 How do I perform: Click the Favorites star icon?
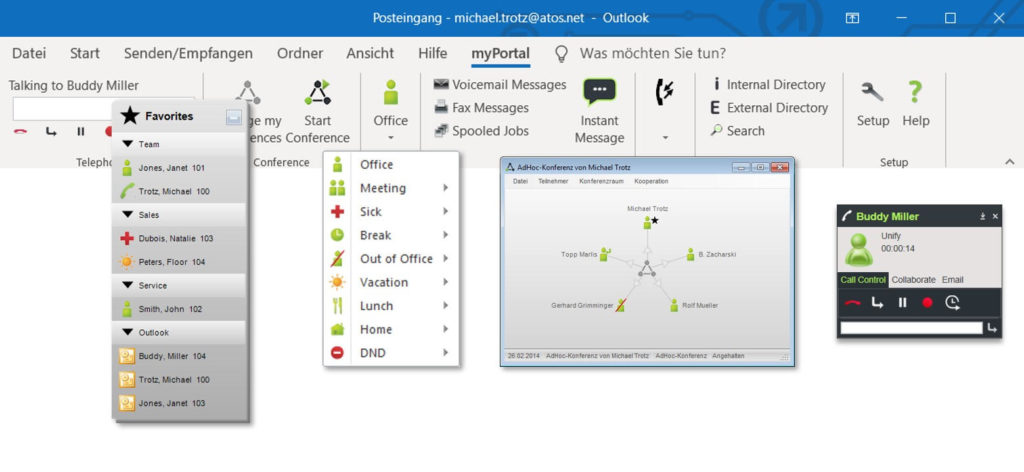130,116
